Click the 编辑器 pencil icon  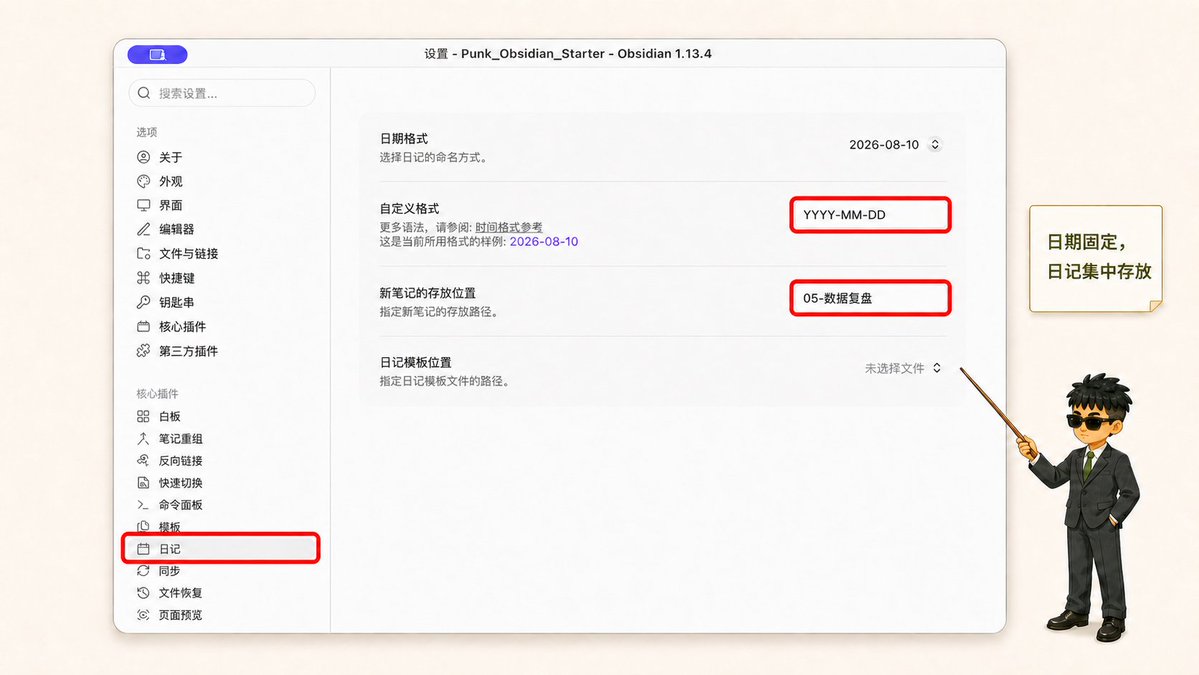[143, 229]
